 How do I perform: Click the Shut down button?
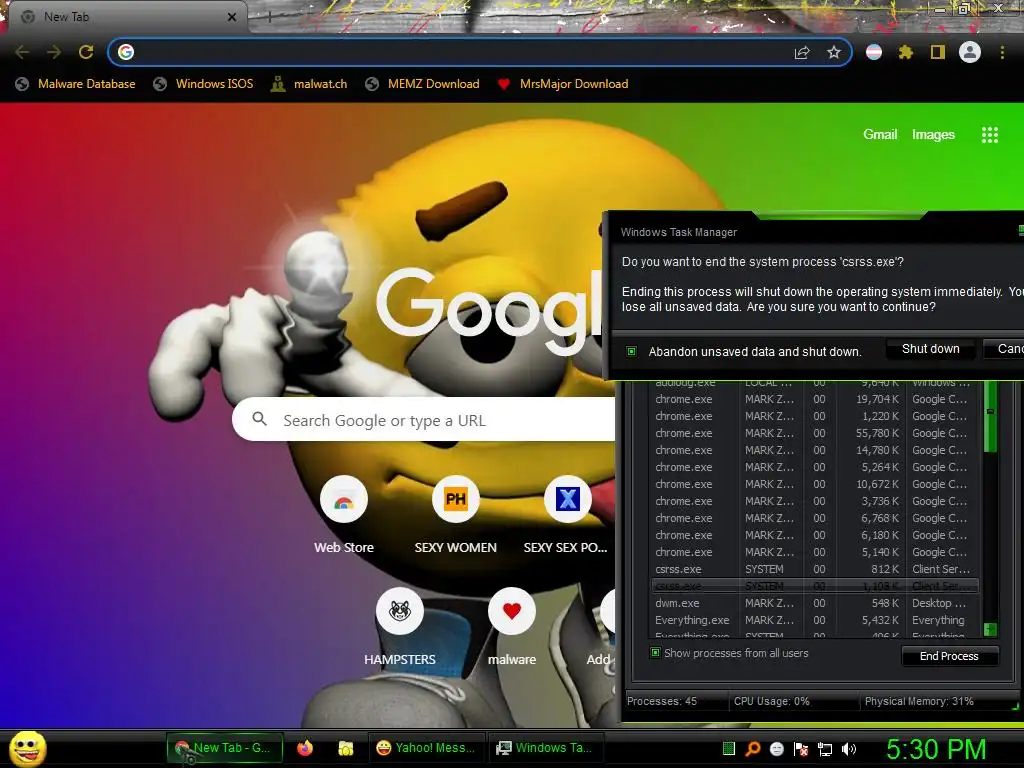click(x=931, y=349)
